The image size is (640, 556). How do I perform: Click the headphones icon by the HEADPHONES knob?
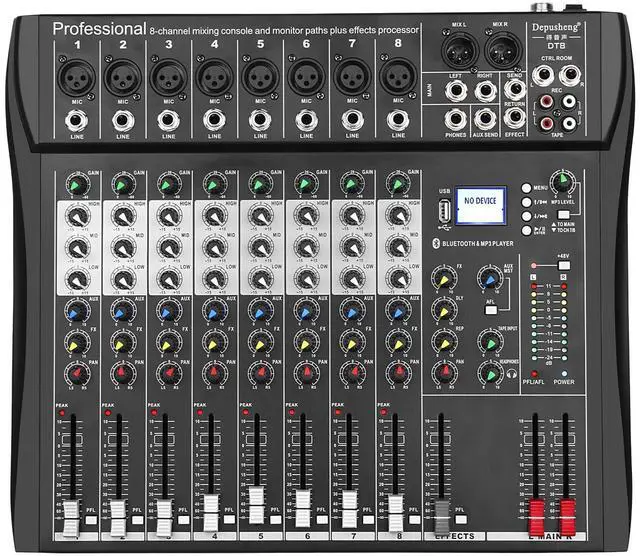pyautogui.click(x=512, y=373)
